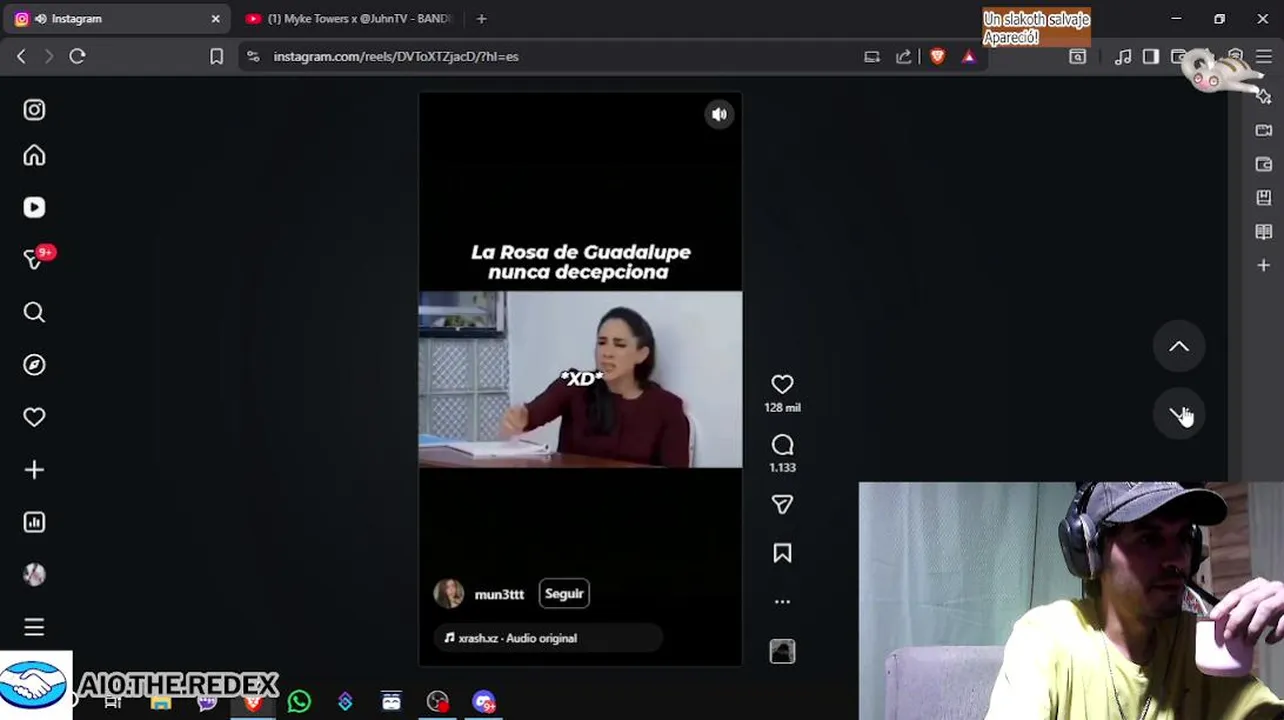This screenshot has height=720, width=1284.
Task: Open the audio thumbnail below options
Action: click(782, 652)
